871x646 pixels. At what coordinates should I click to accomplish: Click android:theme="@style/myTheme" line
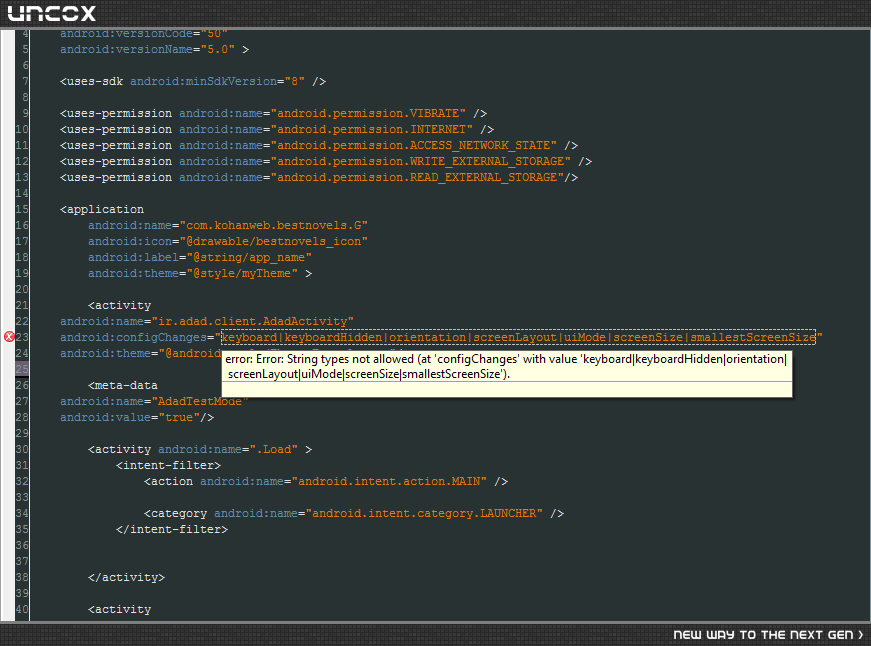(199, 273)
